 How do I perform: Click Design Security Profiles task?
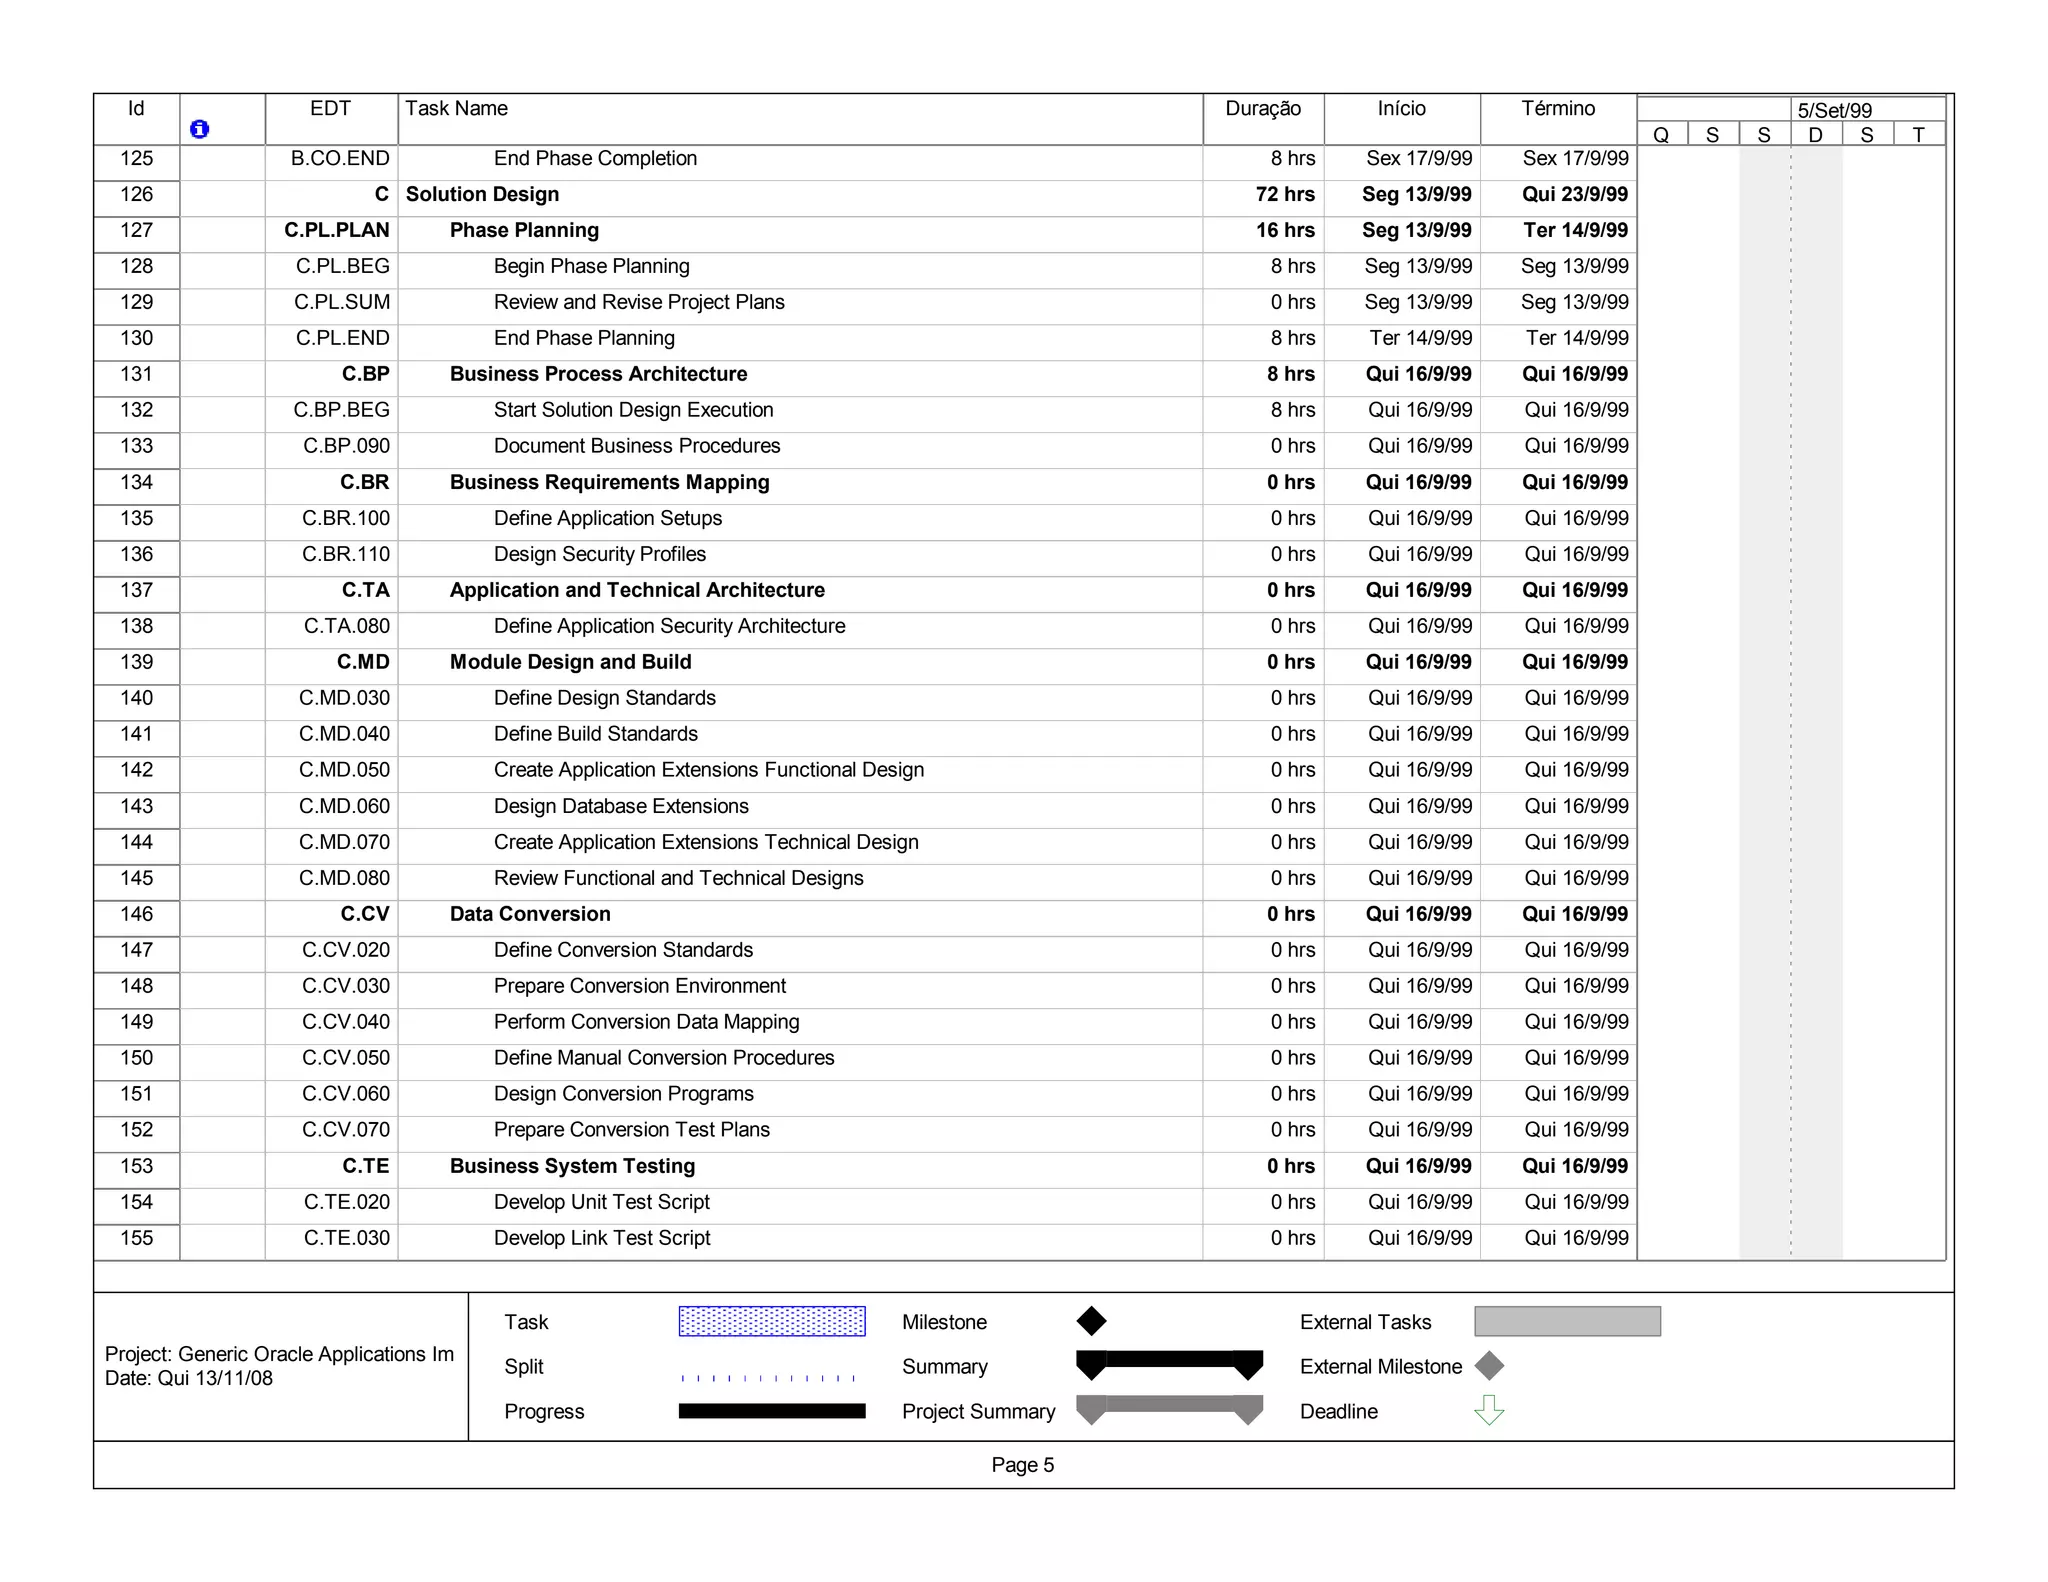599,554
